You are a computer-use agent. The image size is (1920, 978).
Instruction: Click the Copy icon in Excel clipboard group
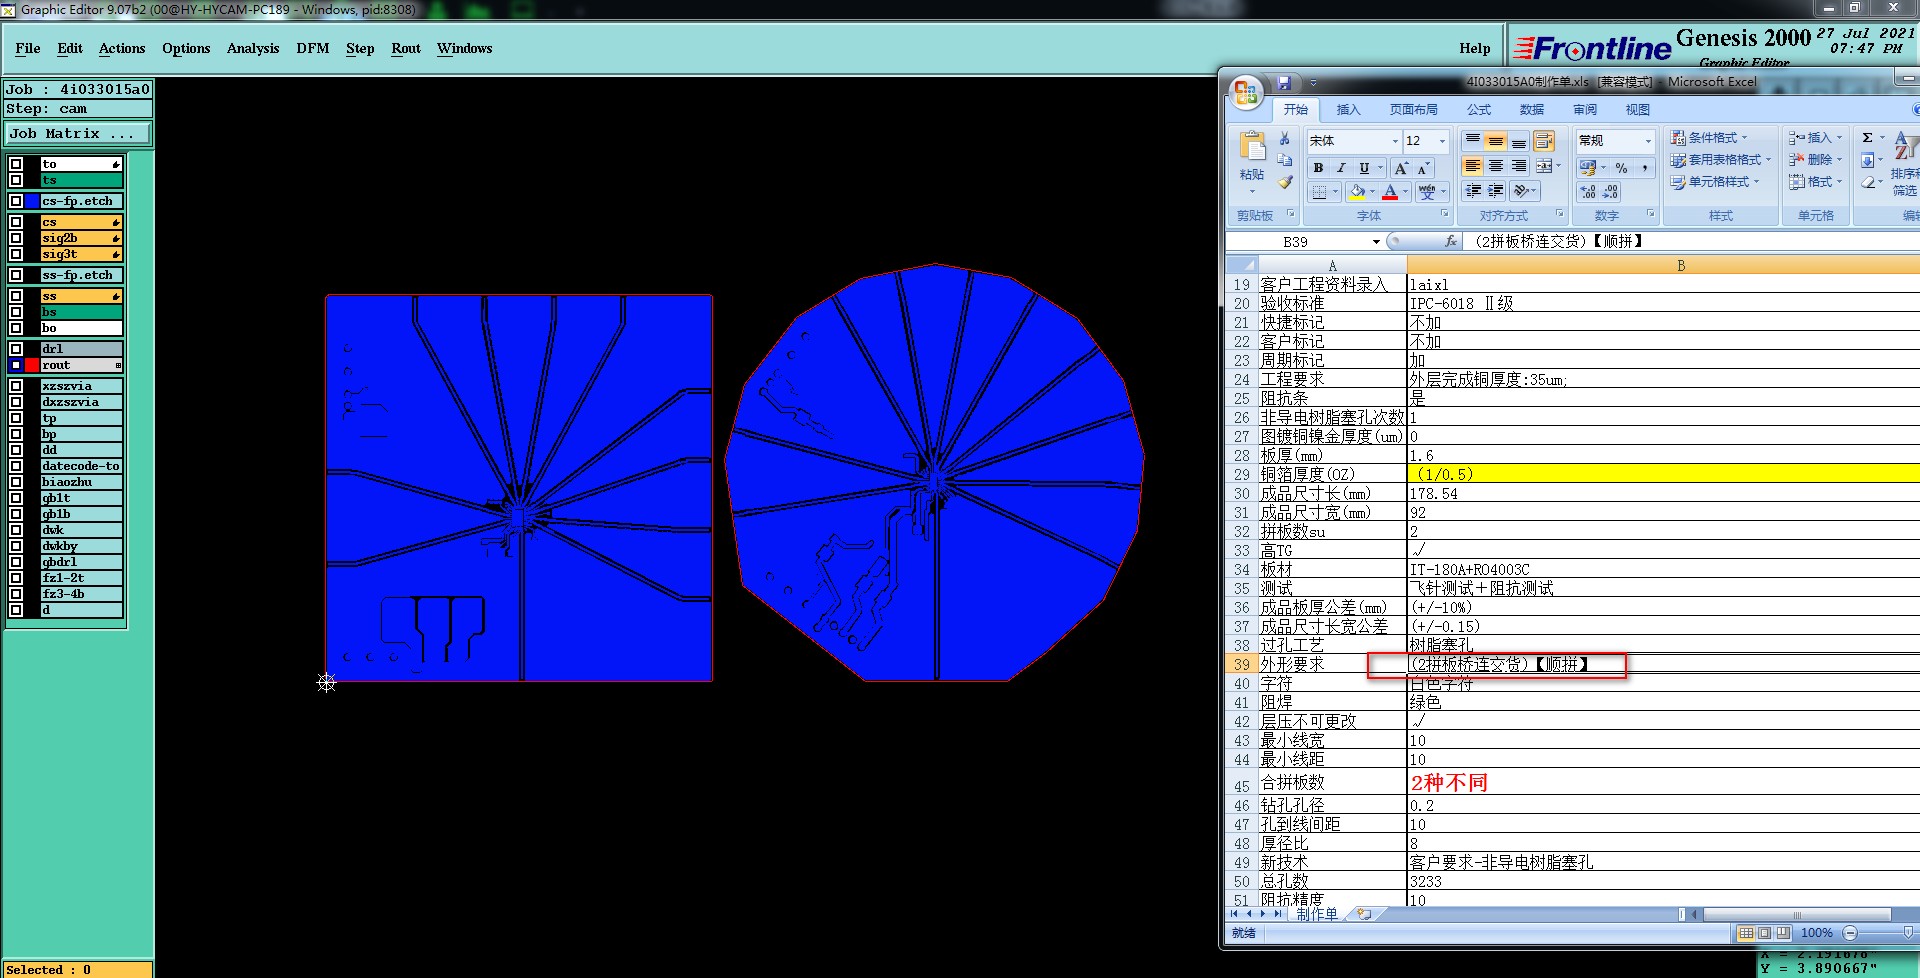point(1285,160)
